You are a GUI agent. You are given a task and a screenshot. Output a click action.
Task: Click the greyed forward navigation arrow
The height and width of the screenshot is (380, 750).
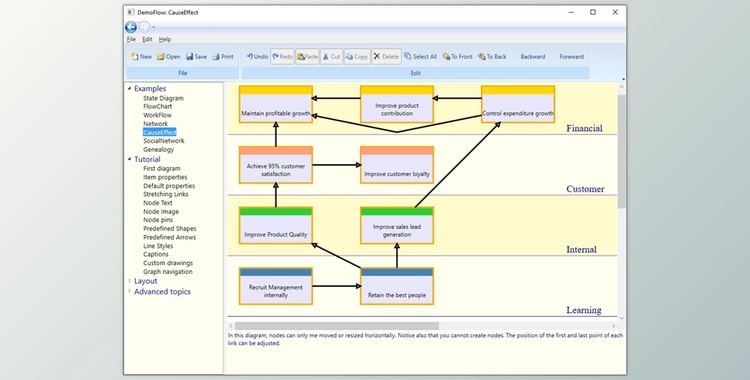point(144,27)
